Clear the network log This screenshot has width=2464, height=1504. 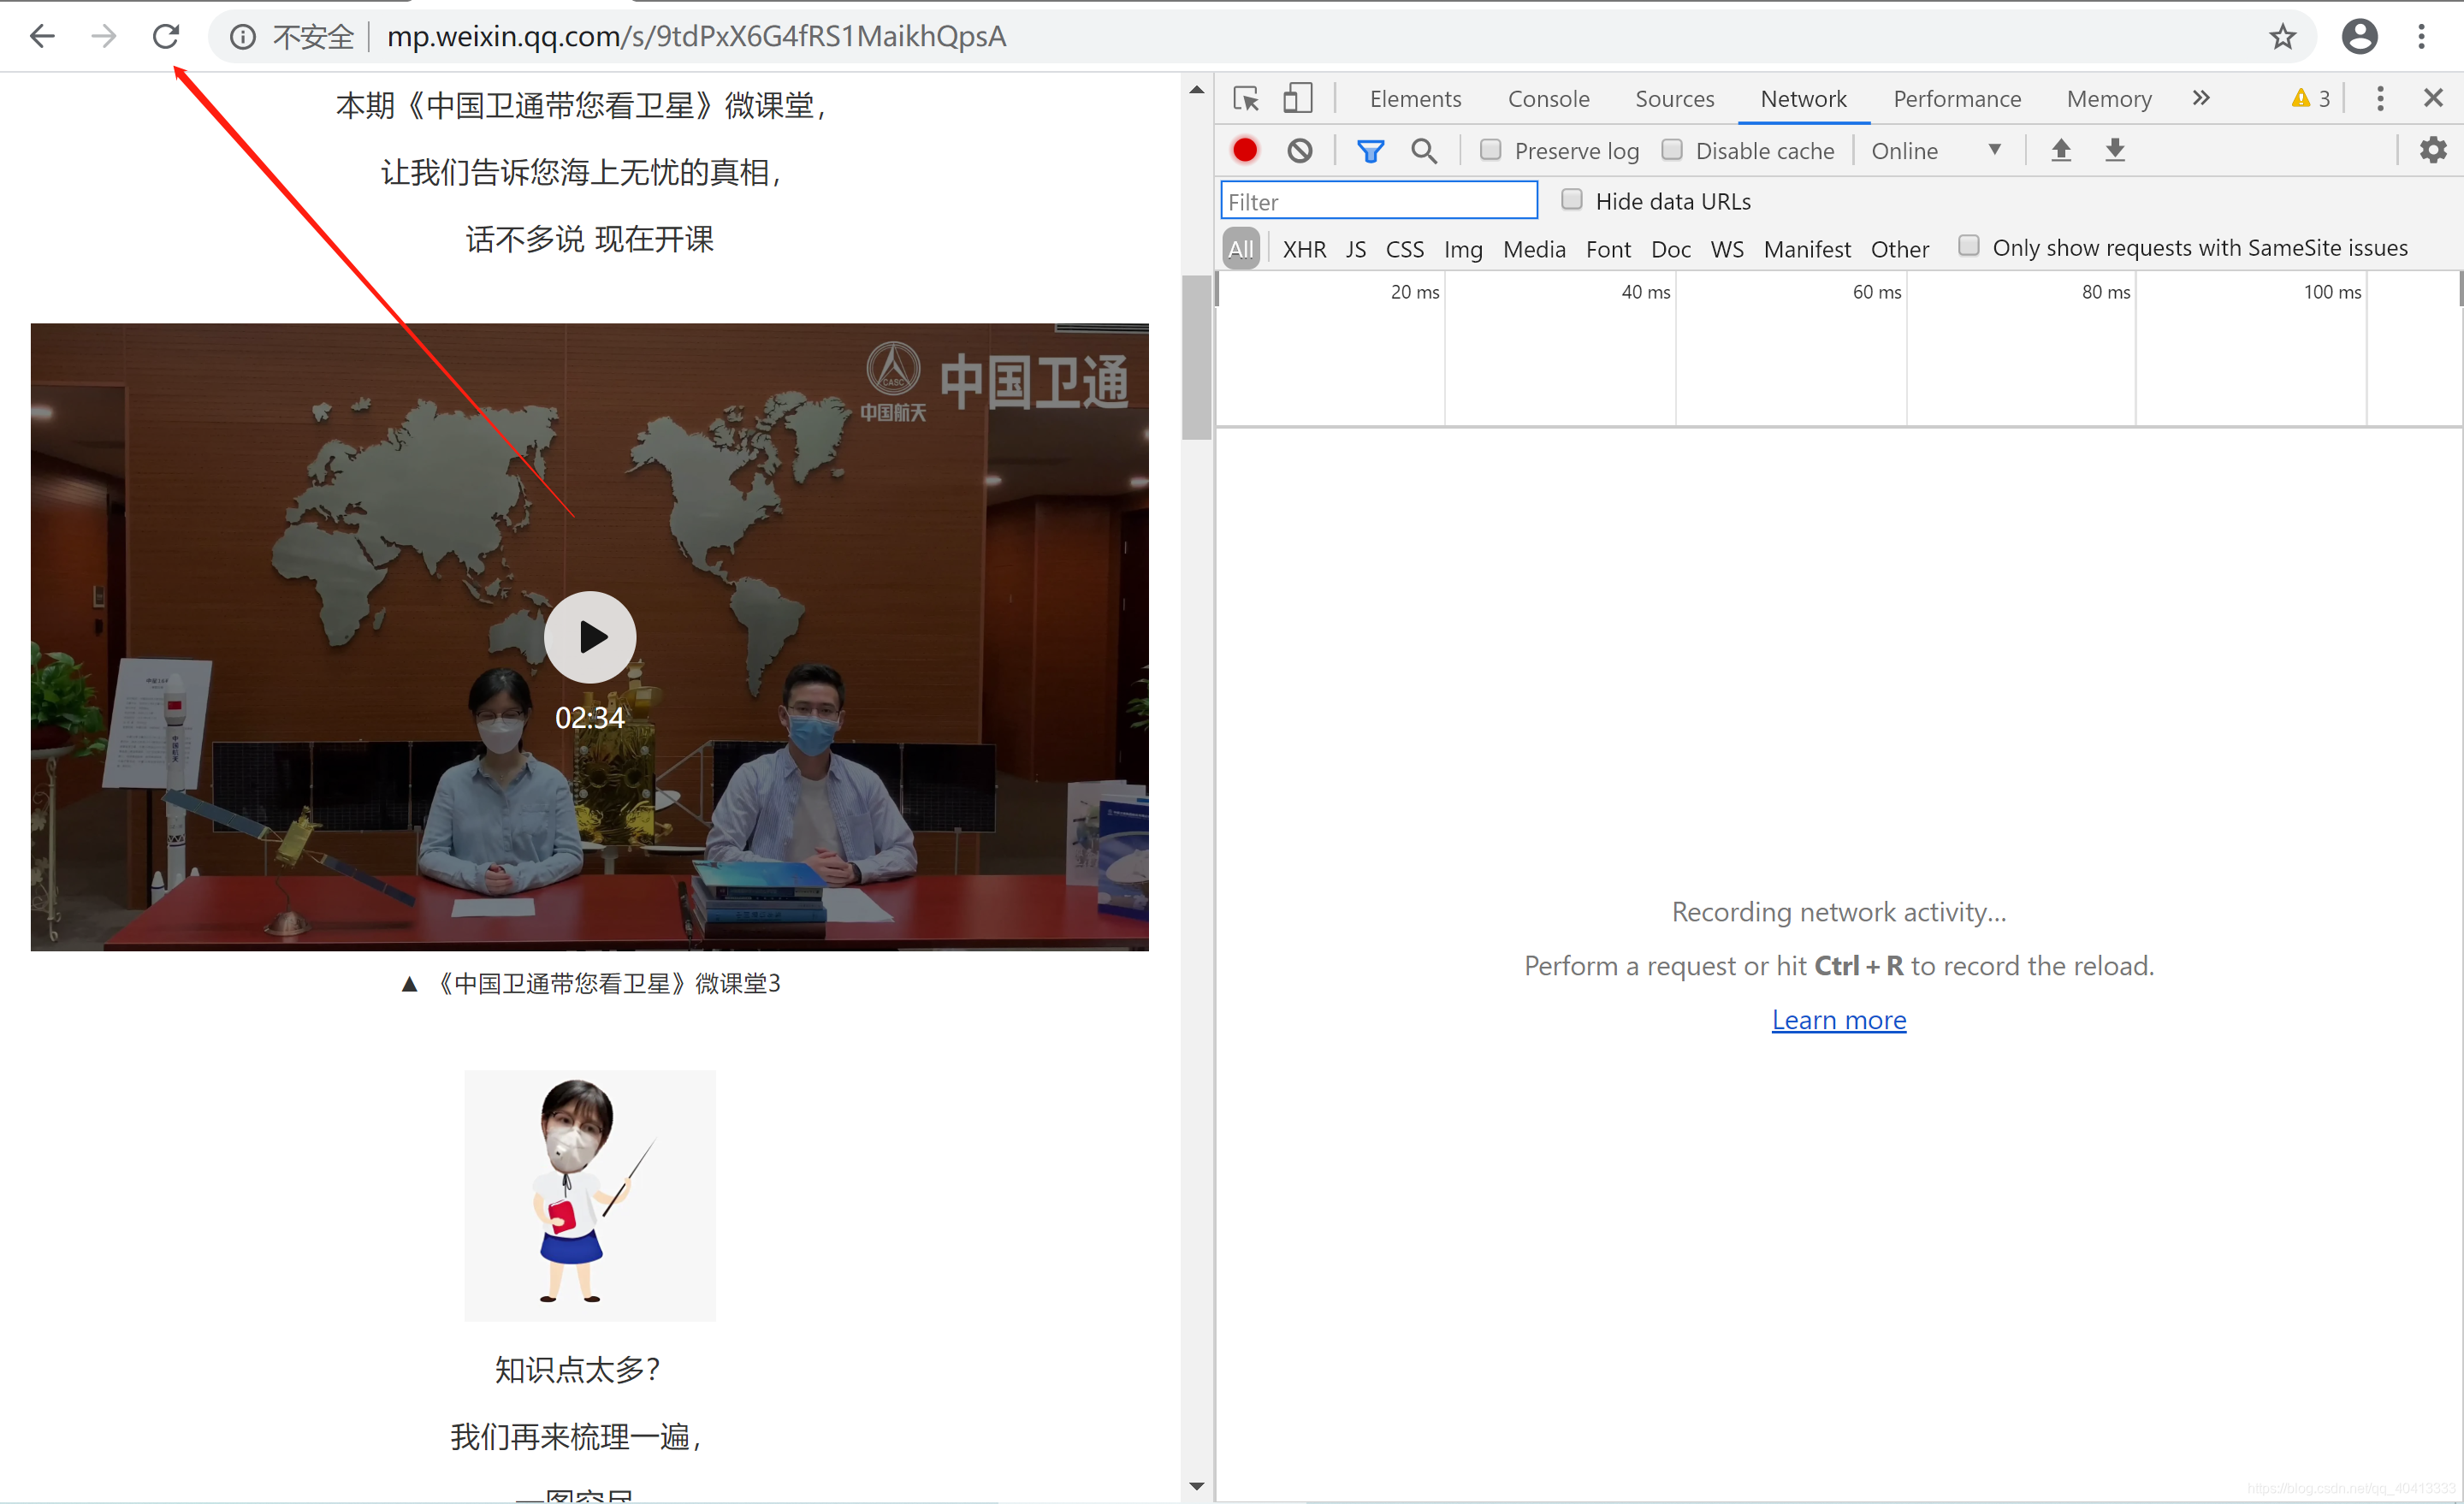tap(1299, 150)
